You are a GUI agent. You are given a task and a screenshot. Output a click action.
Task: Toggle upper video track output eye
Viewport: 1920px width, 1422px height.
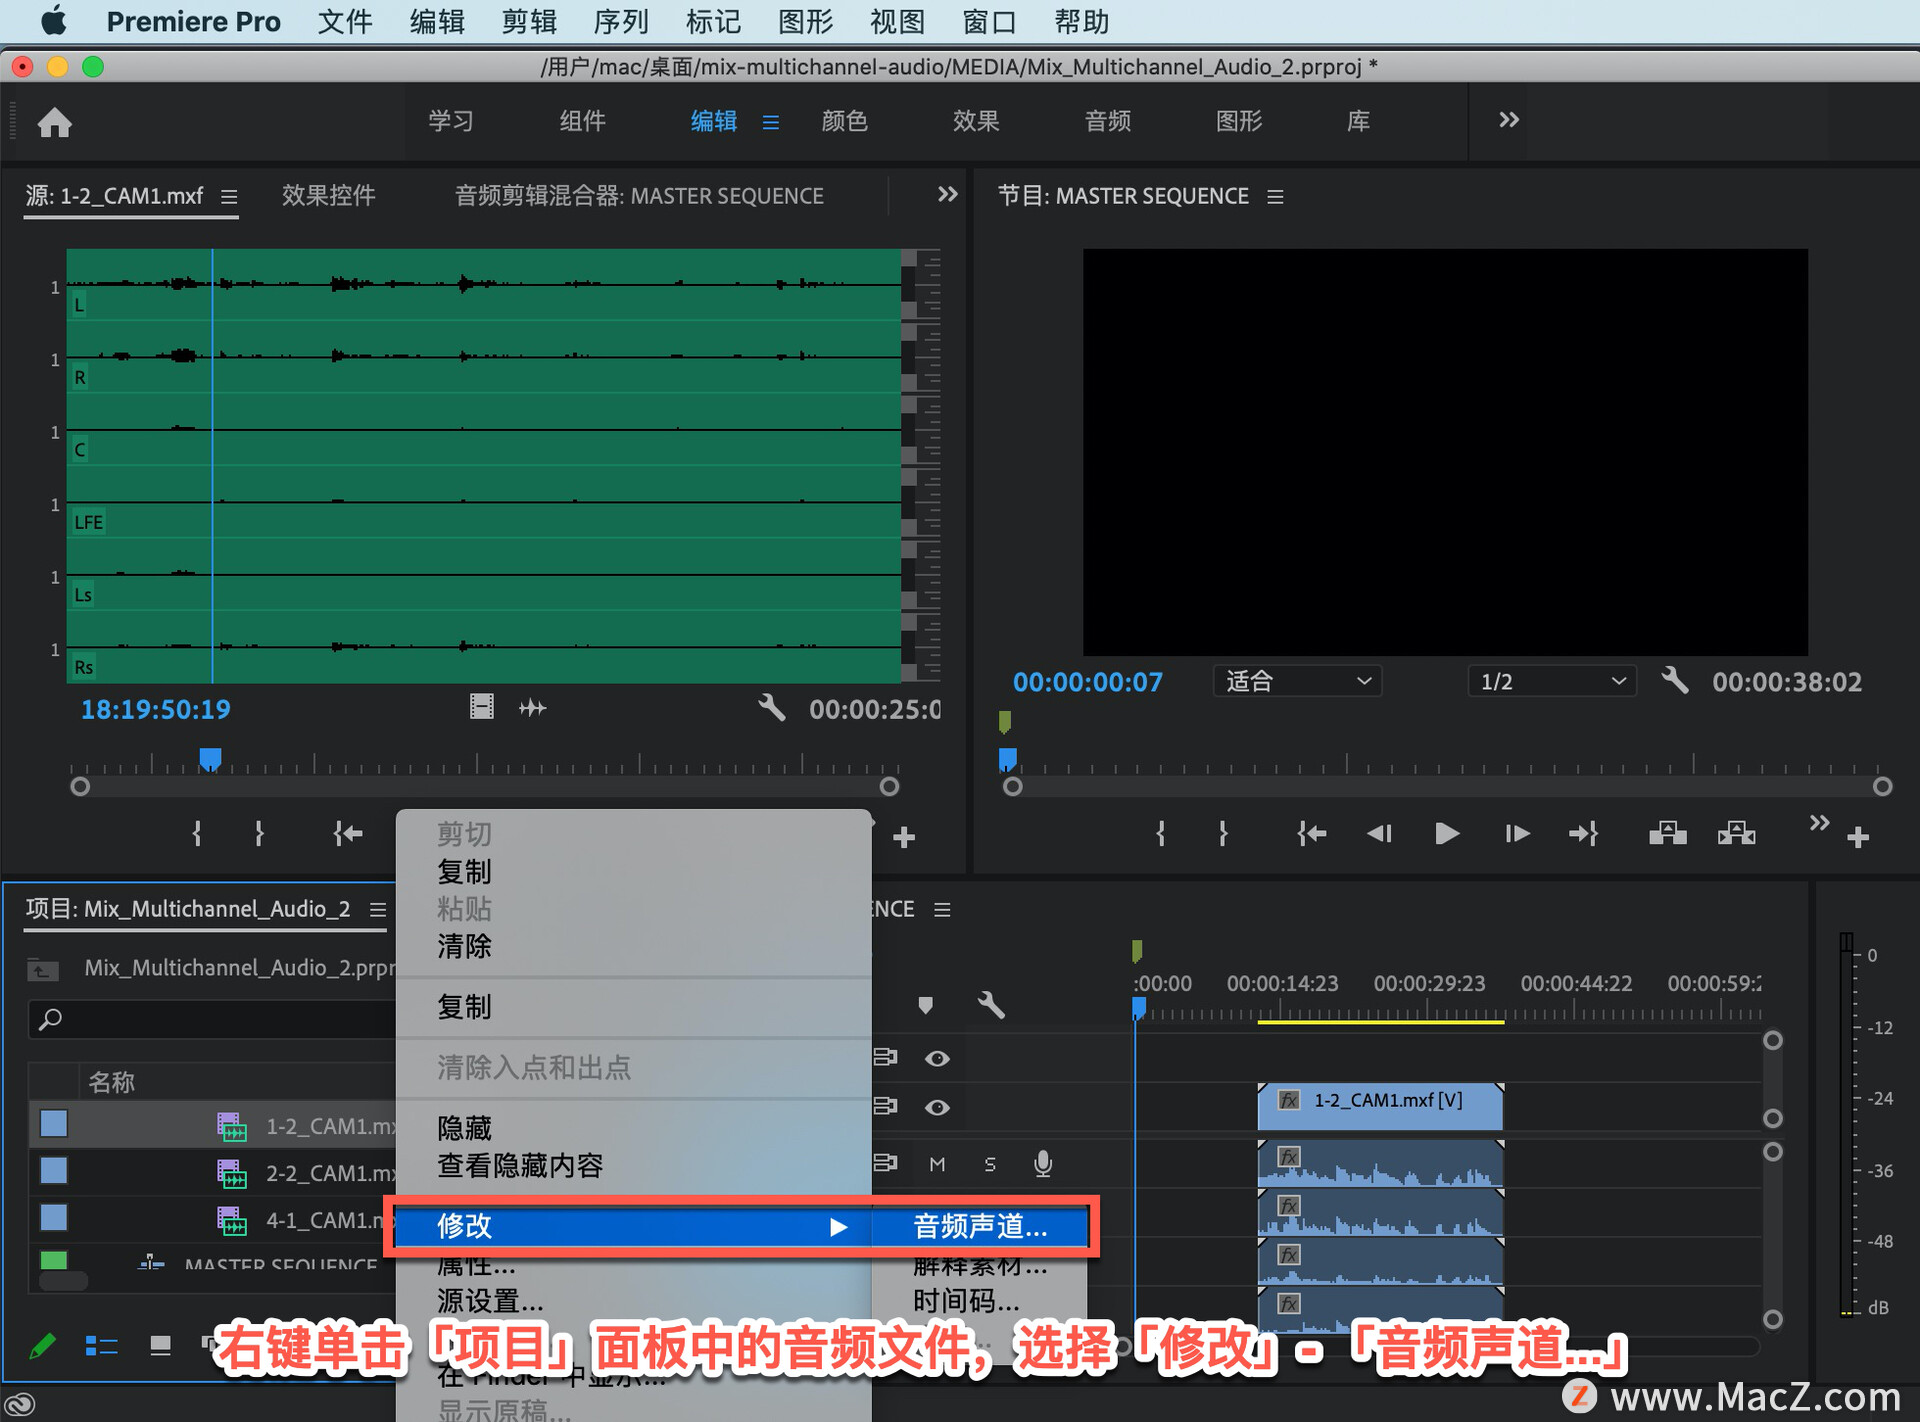coord(937,1058)
